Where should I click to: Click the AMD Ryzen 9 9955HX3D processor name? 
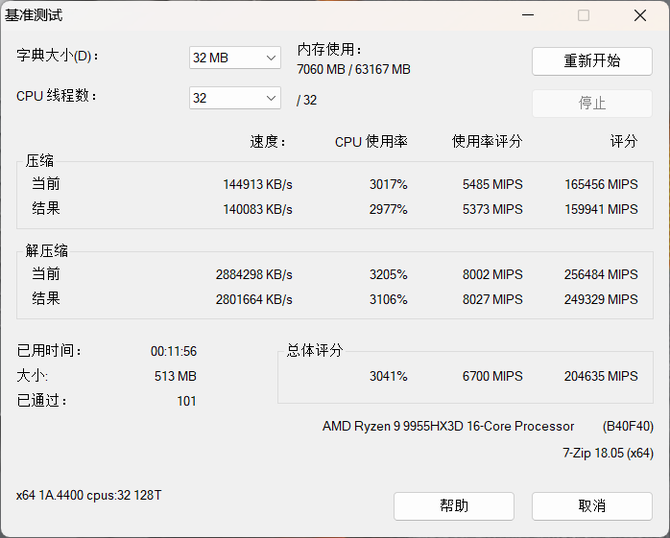pos(448,427)
